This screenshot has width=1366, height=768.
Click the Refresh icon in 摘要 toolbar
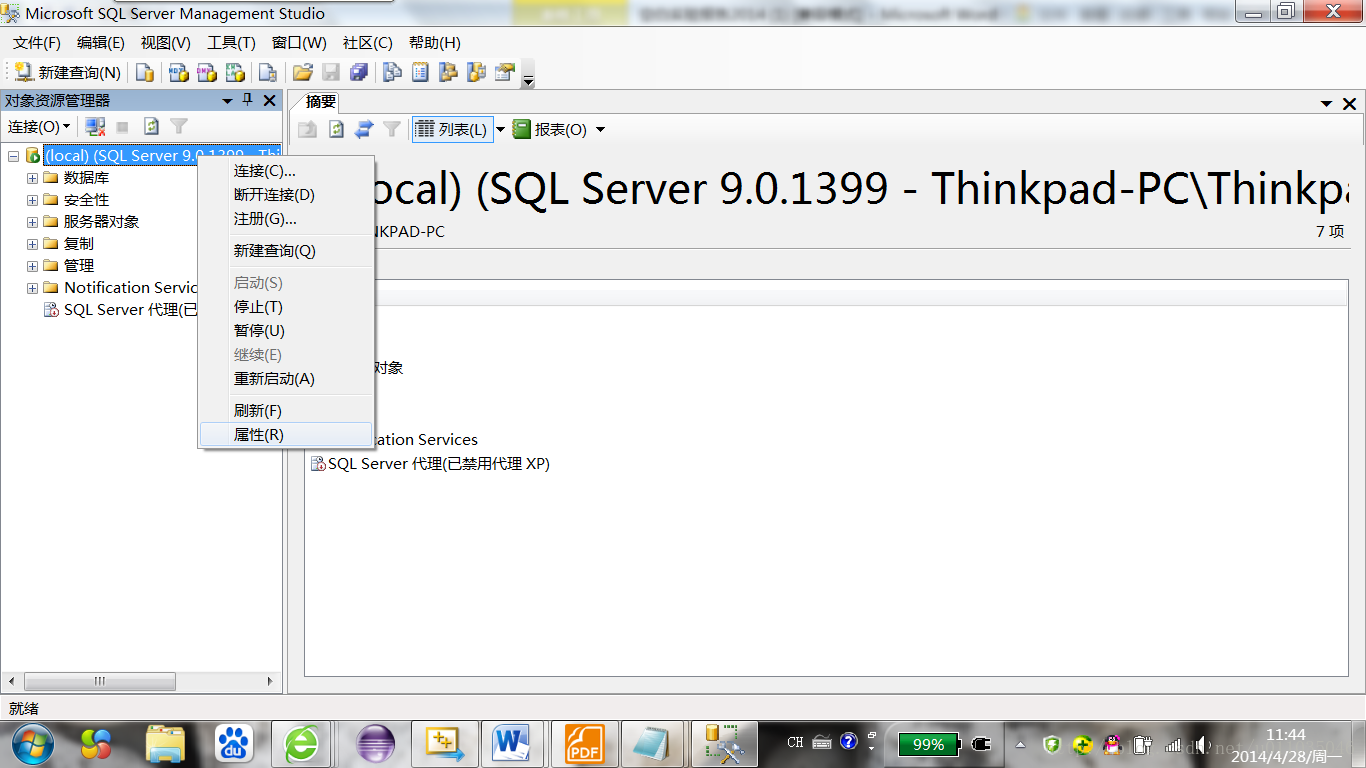pyautogui.click(x=336, y=129)
